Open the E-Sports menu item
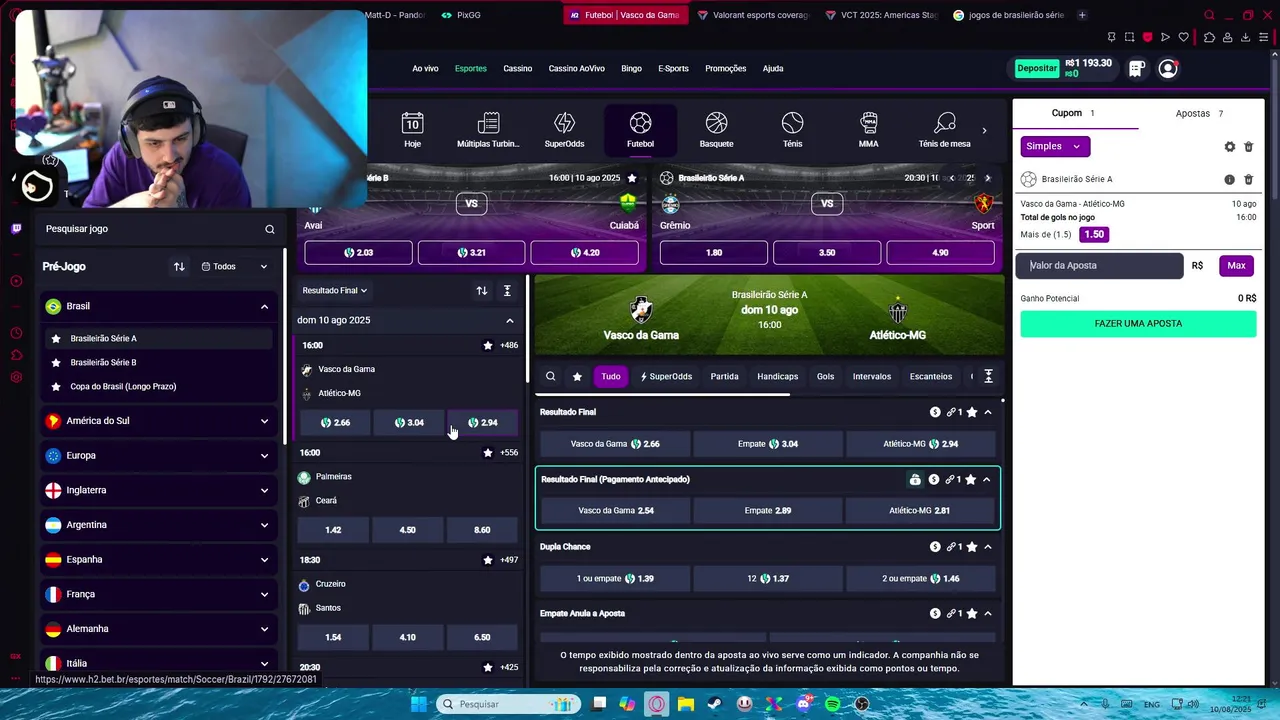Viewport: 1280px width, 720px height. coord(673,68)
